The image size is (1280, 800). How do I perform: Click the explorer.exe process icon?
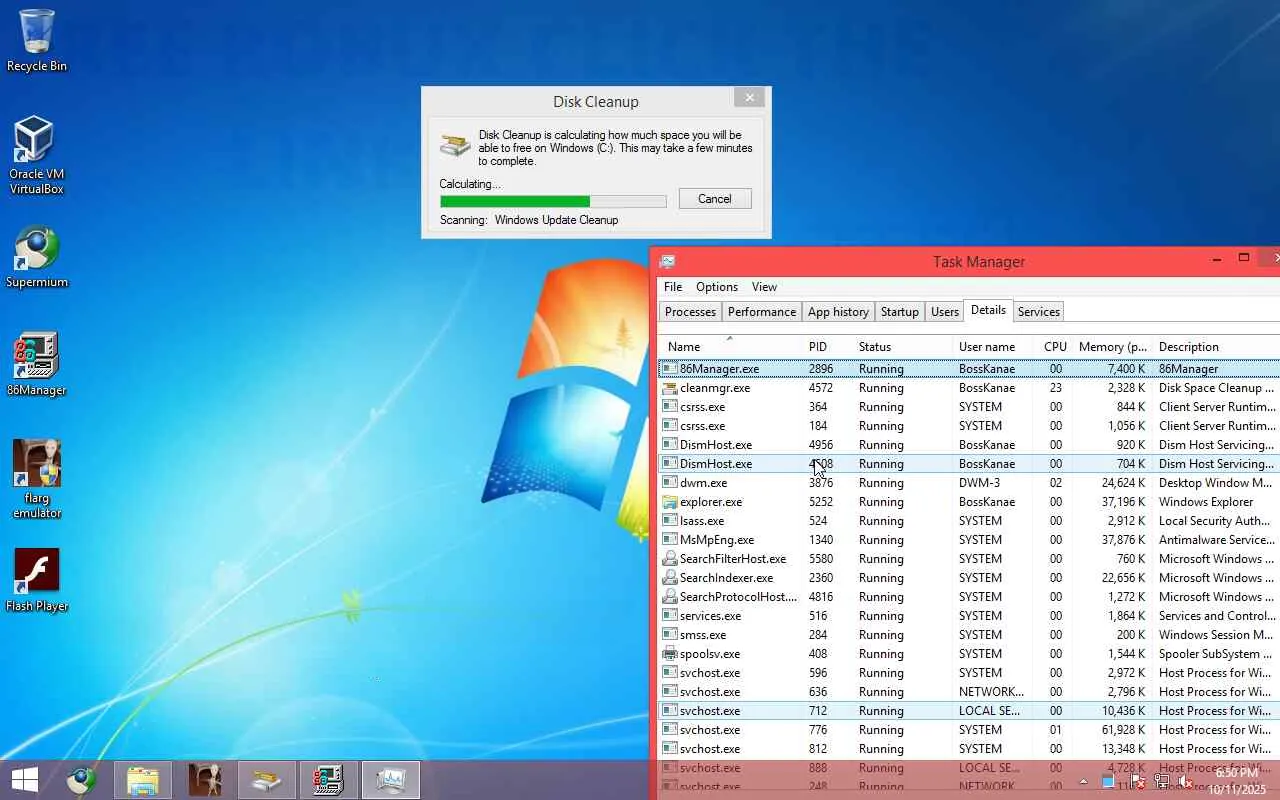click(x=670, y=502)
